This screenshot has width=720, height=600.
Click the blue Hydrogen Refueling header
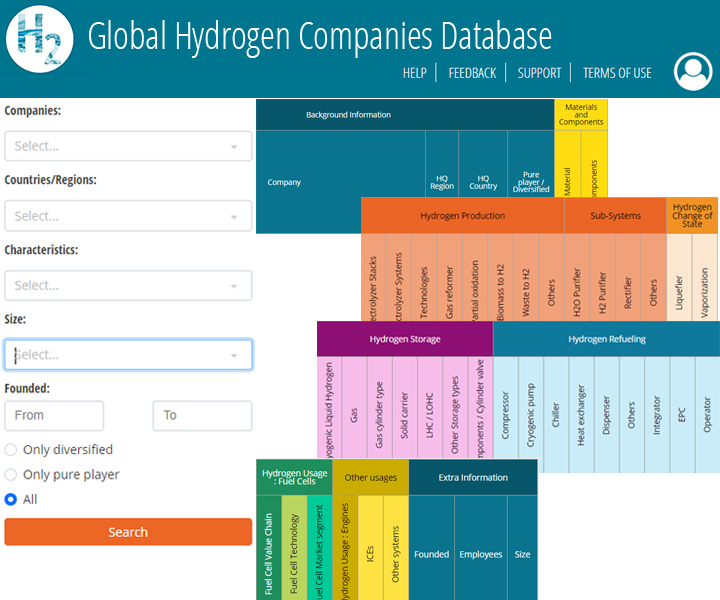tap(606, 339)
